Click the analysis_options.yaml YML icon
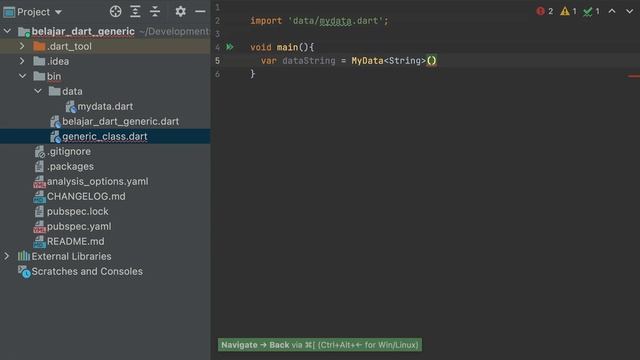This screenshot has width=640, height=360. pyautogui.click(x=39, y=182)
